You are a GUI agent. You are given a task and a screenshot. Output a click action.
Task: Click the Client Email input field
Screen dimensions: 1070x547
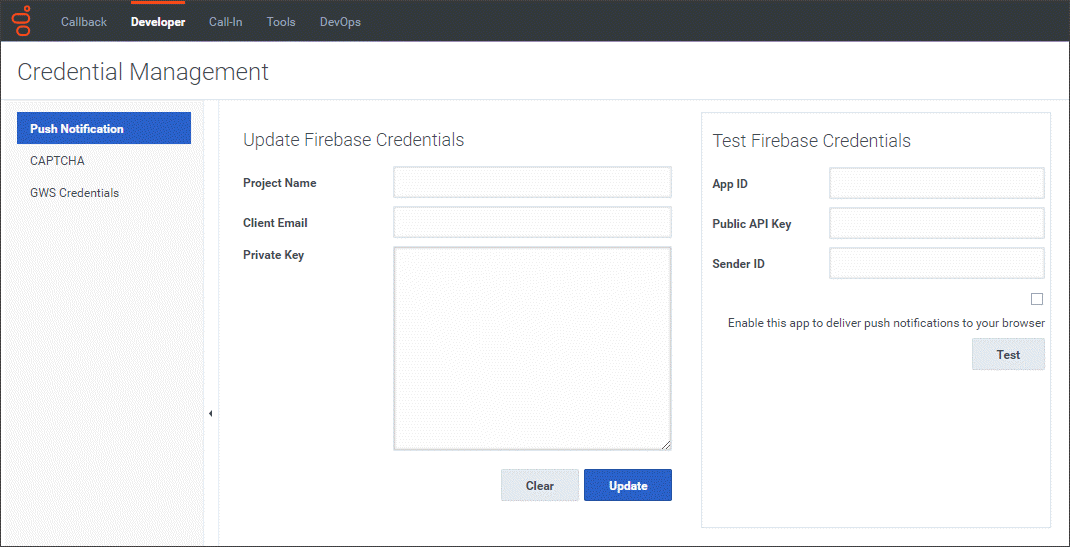point(532,223)
